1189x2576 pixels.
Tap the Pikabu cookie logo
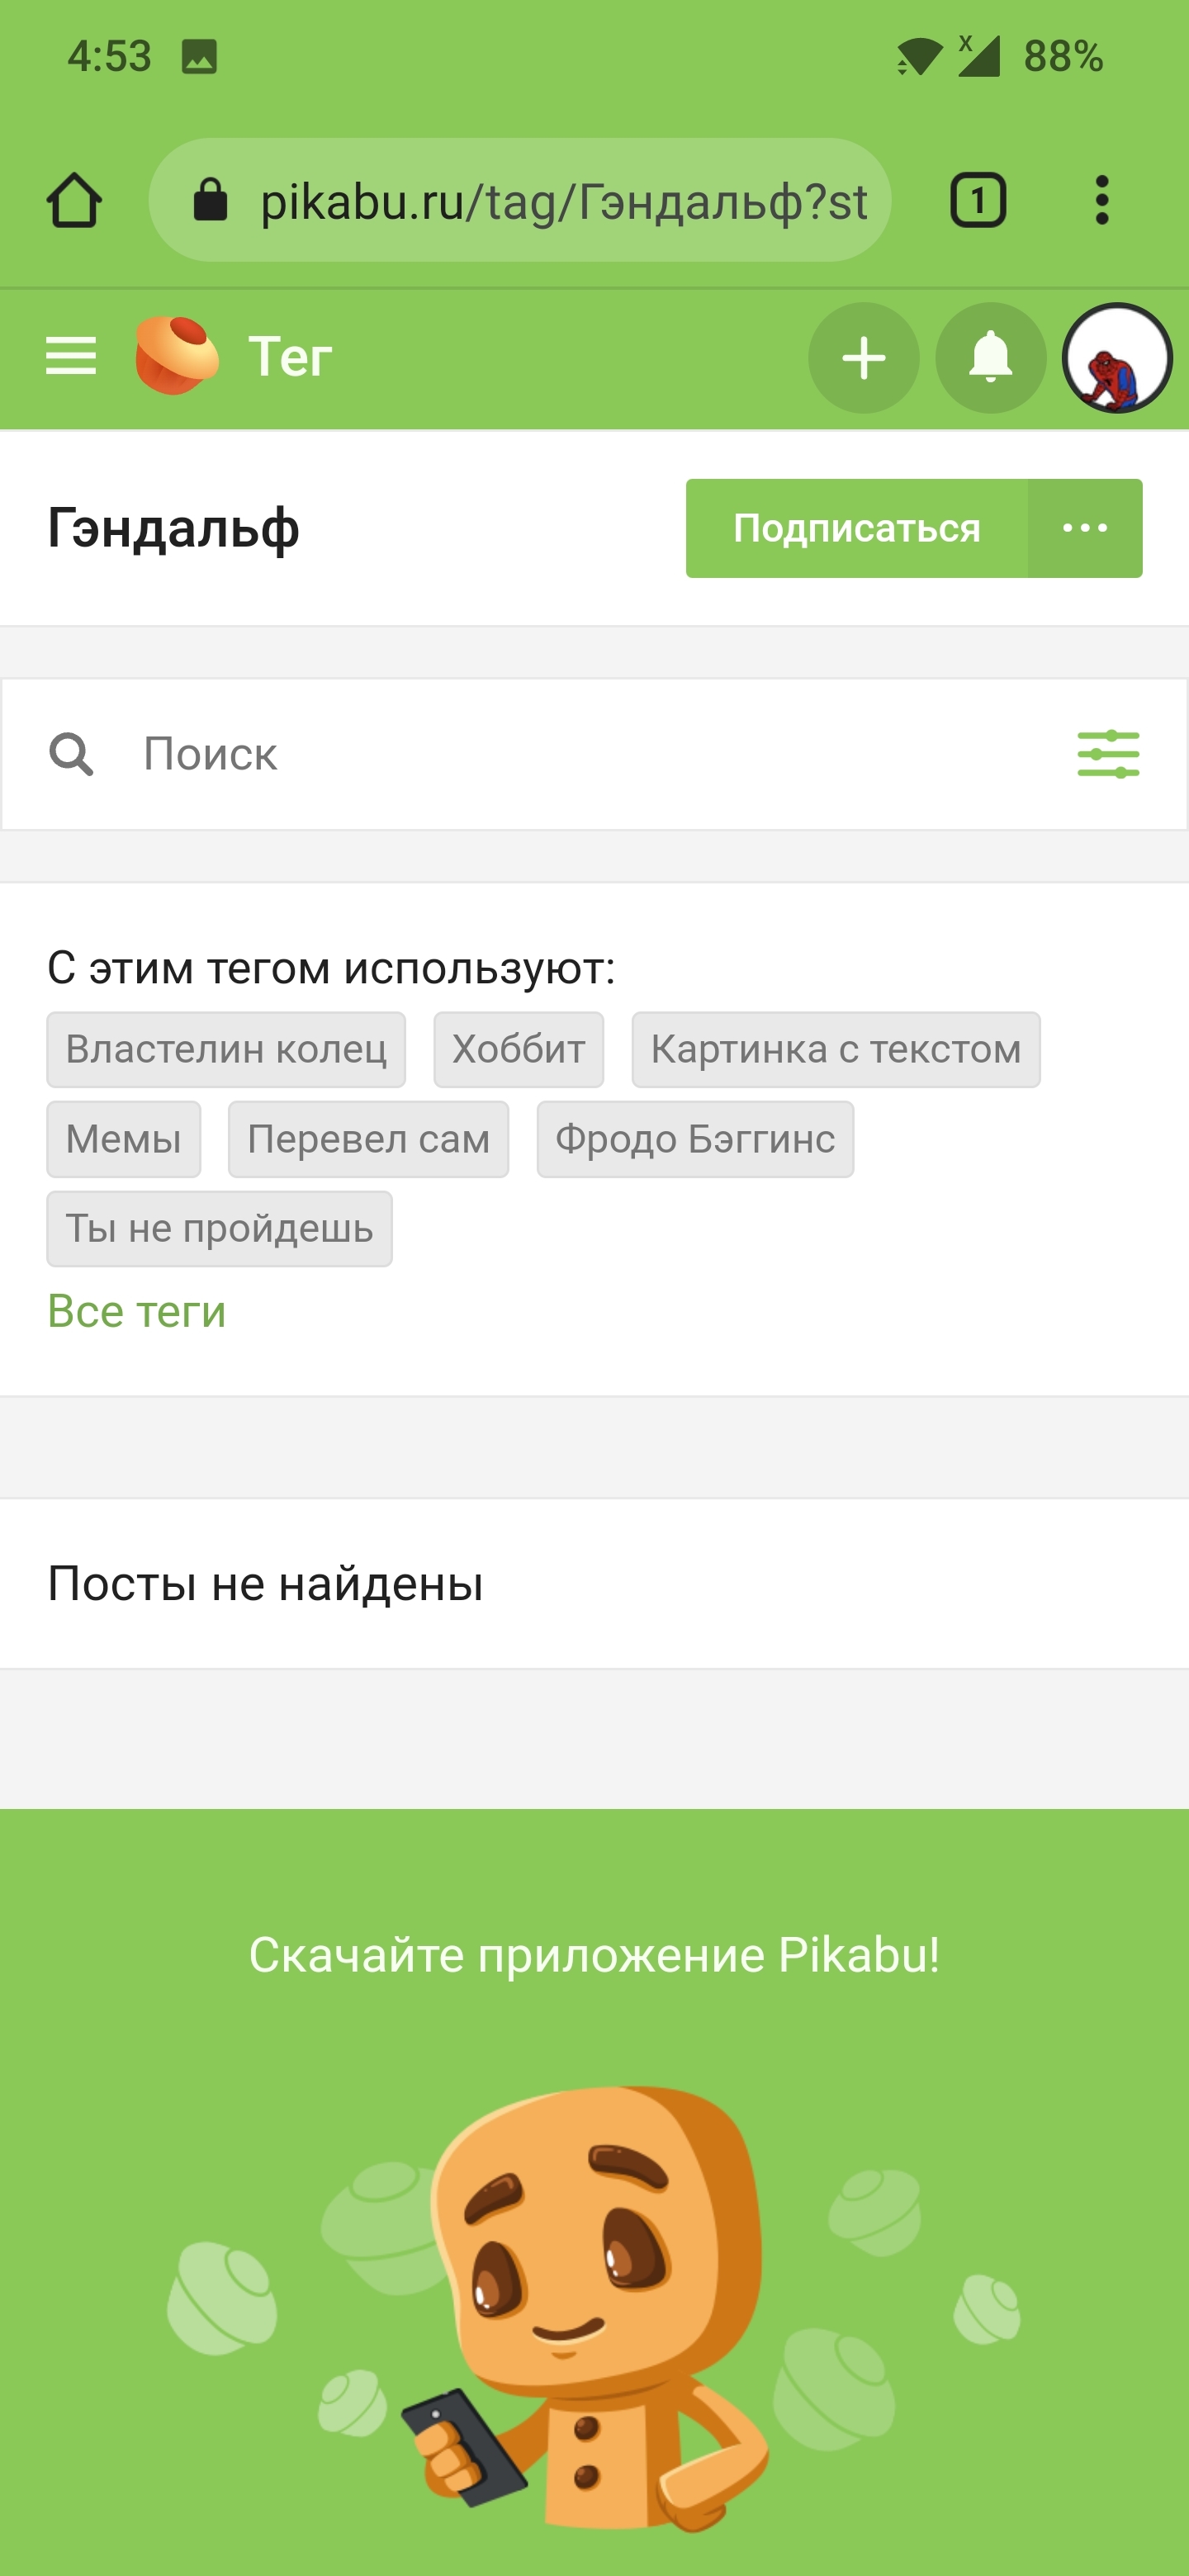pyautogui.click(x=177, y=355)
